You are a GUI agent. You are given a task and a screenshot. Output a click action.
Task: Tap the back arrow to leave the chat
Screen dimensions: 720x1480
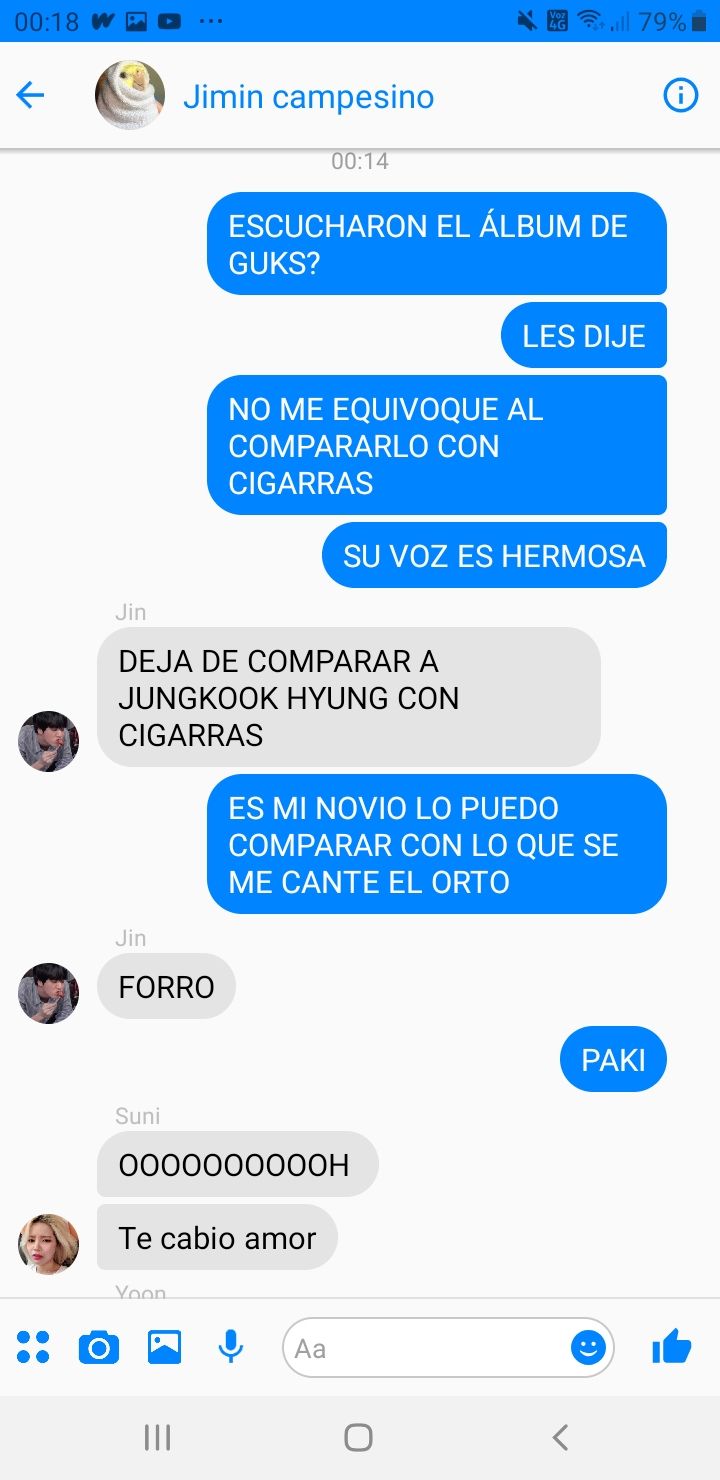pos(31,96)
